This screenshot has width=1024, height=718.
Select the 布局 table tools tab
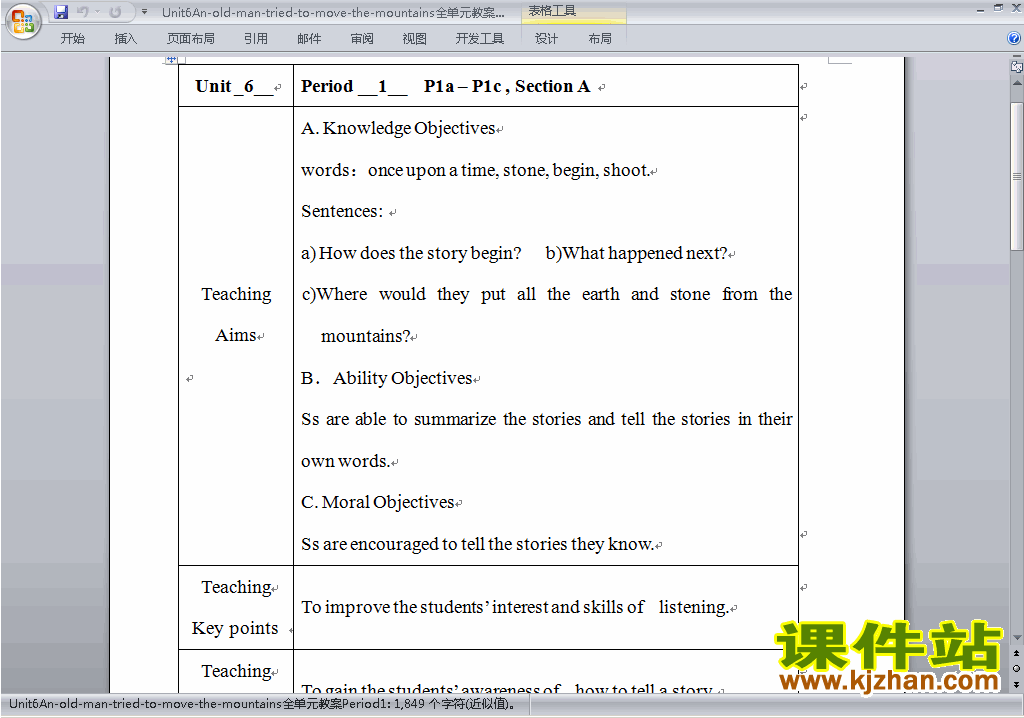point(600,39)
